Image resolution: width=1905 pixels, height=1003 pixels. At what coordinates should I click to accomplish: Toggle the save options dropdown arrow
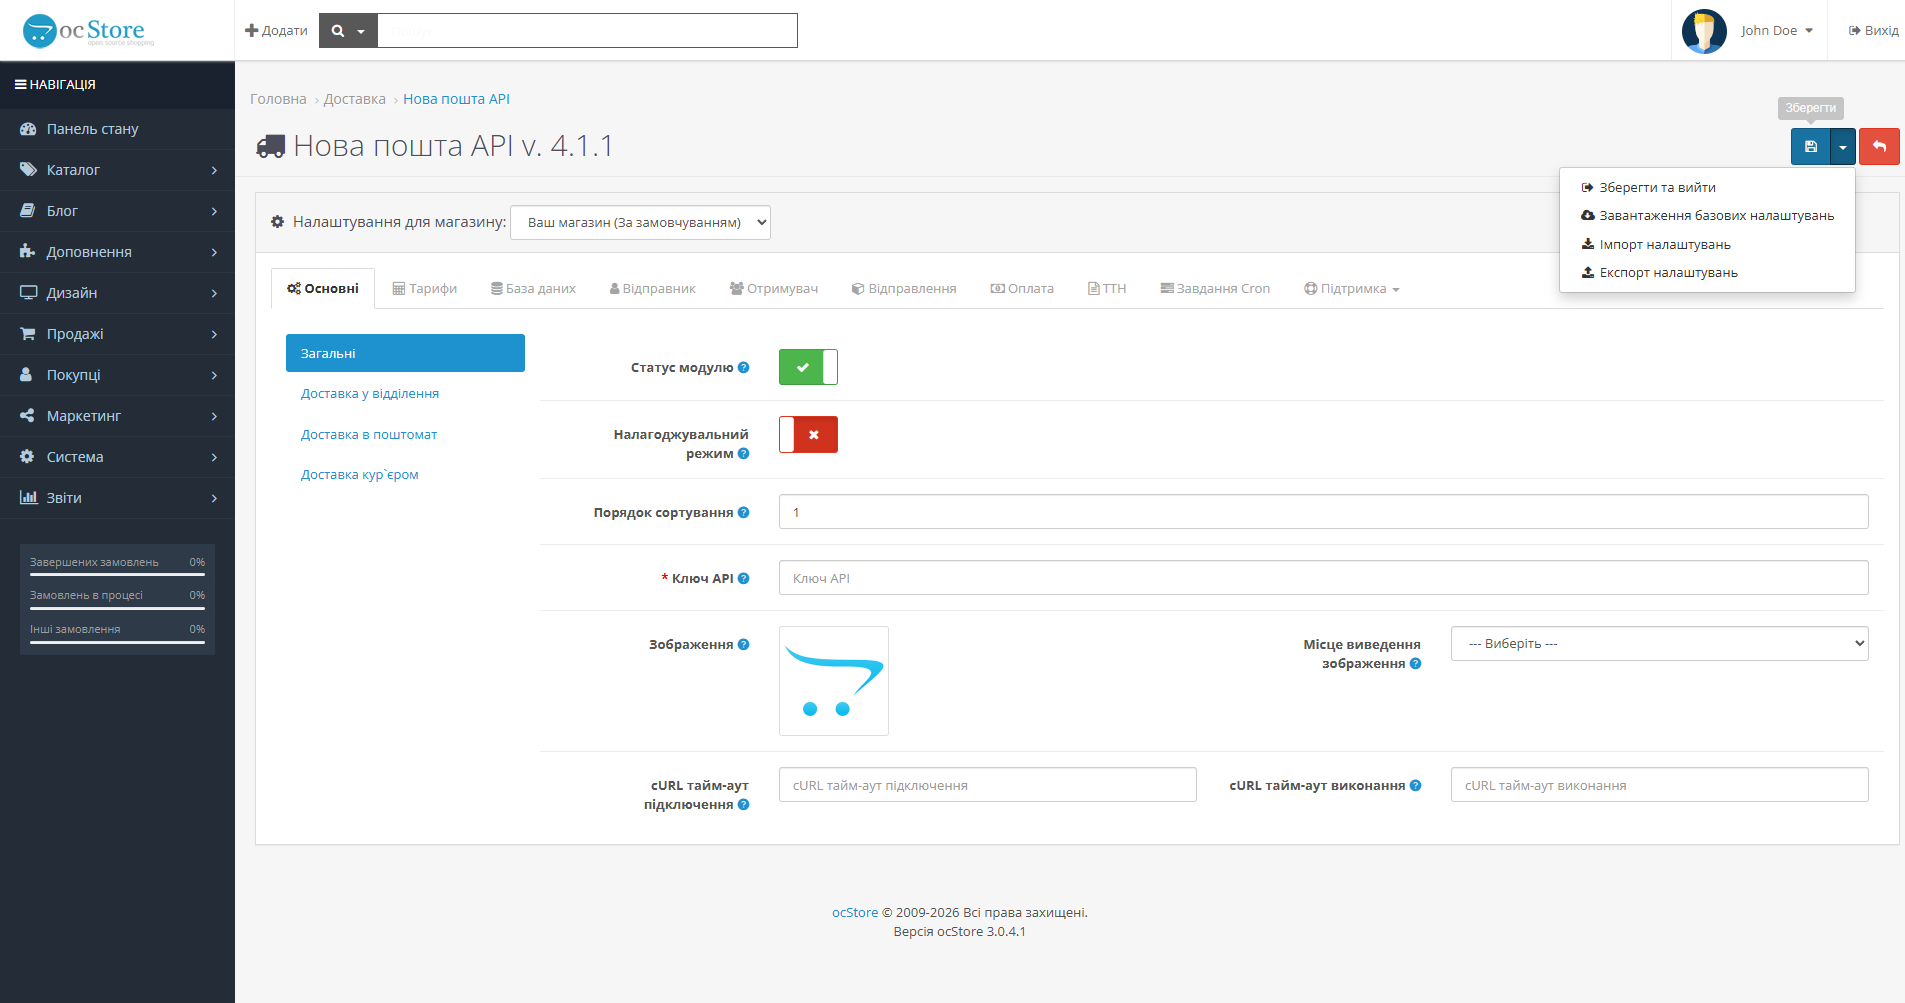tap(1842, 147)
